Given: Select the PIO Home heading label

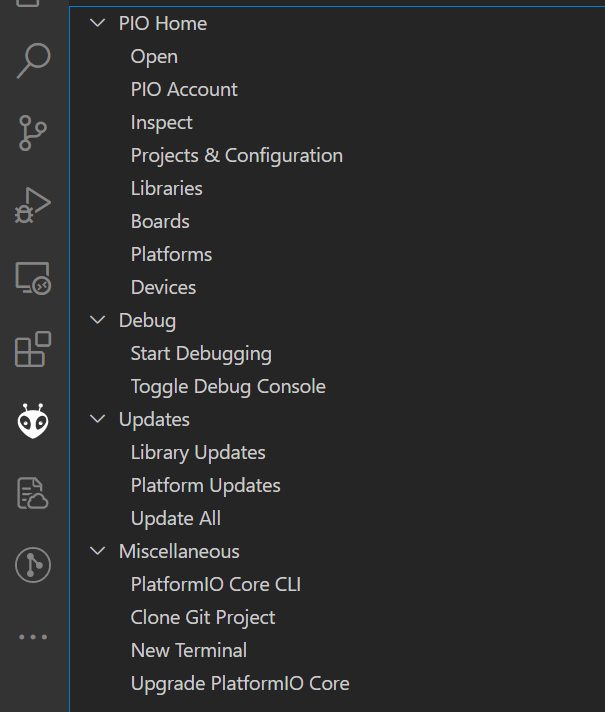Looking at the screenshot, I should coord(163,24).
